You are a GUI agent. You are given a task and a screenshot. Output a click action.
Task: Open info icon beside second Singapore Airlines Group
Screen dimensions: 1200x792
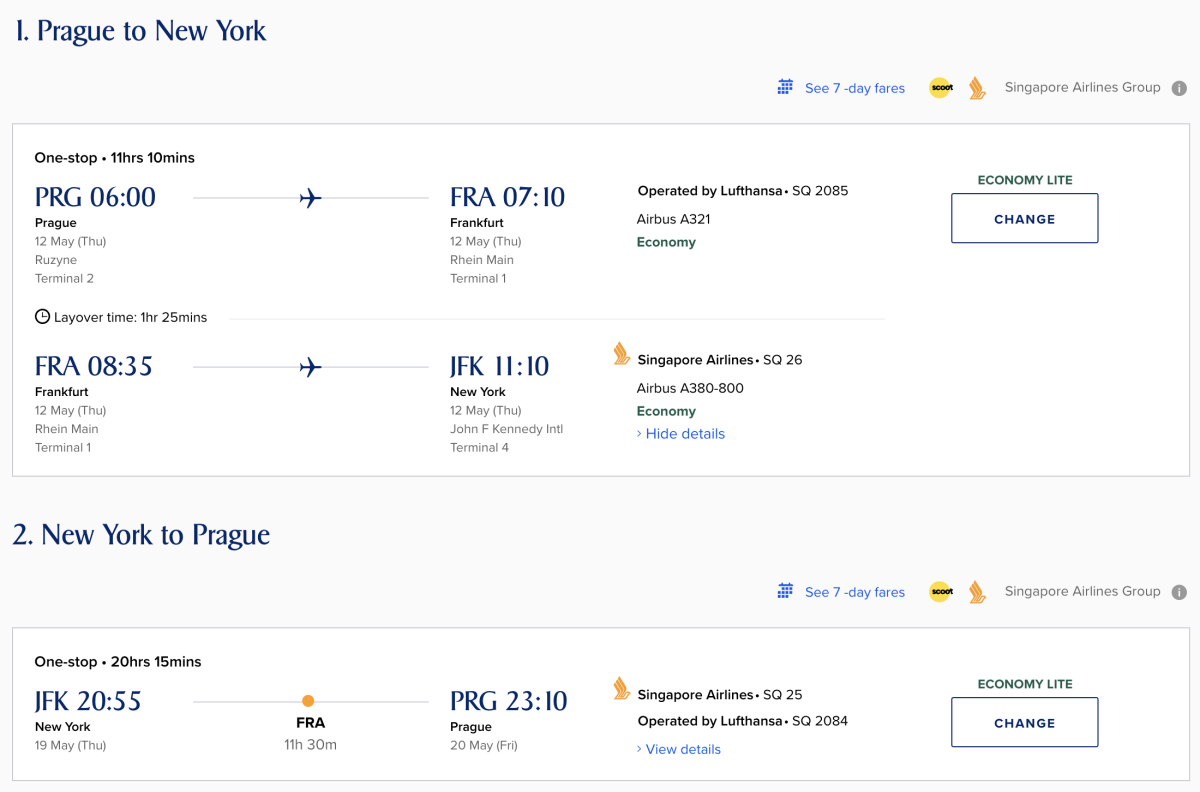click(1180, 592)
